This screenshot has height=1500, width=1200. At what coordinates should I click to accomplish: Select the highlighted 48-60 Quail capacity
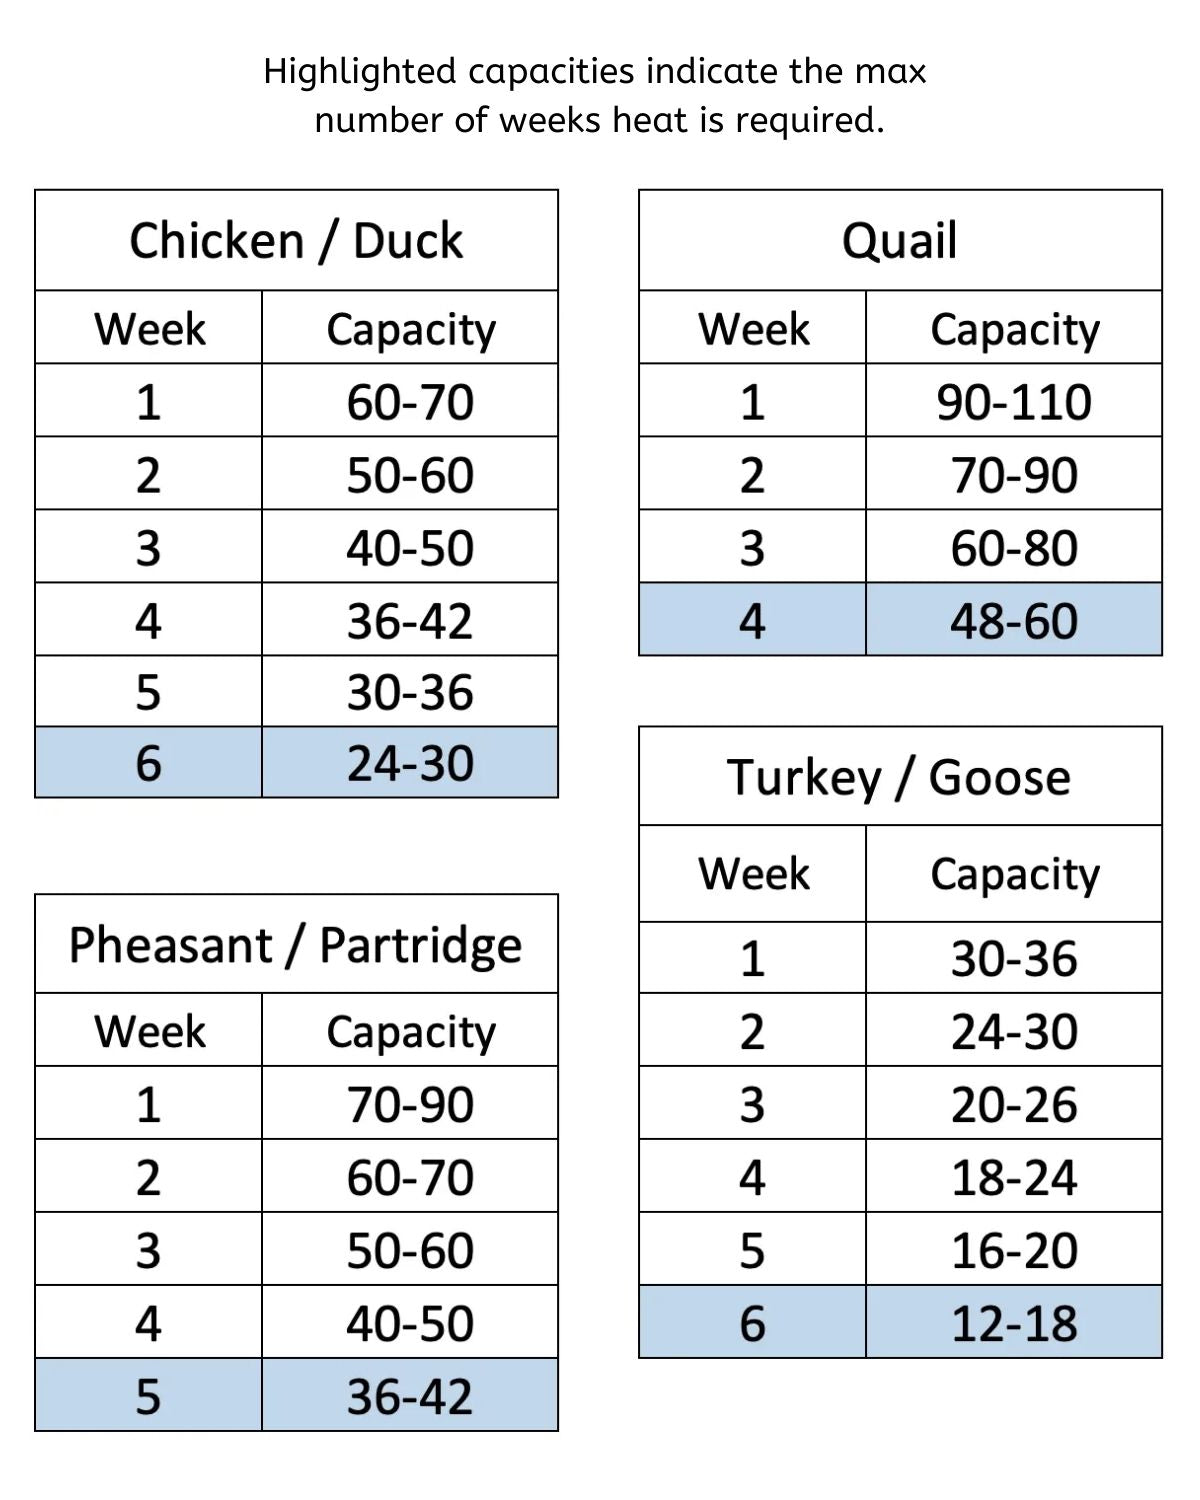[x=1013, y=620]
